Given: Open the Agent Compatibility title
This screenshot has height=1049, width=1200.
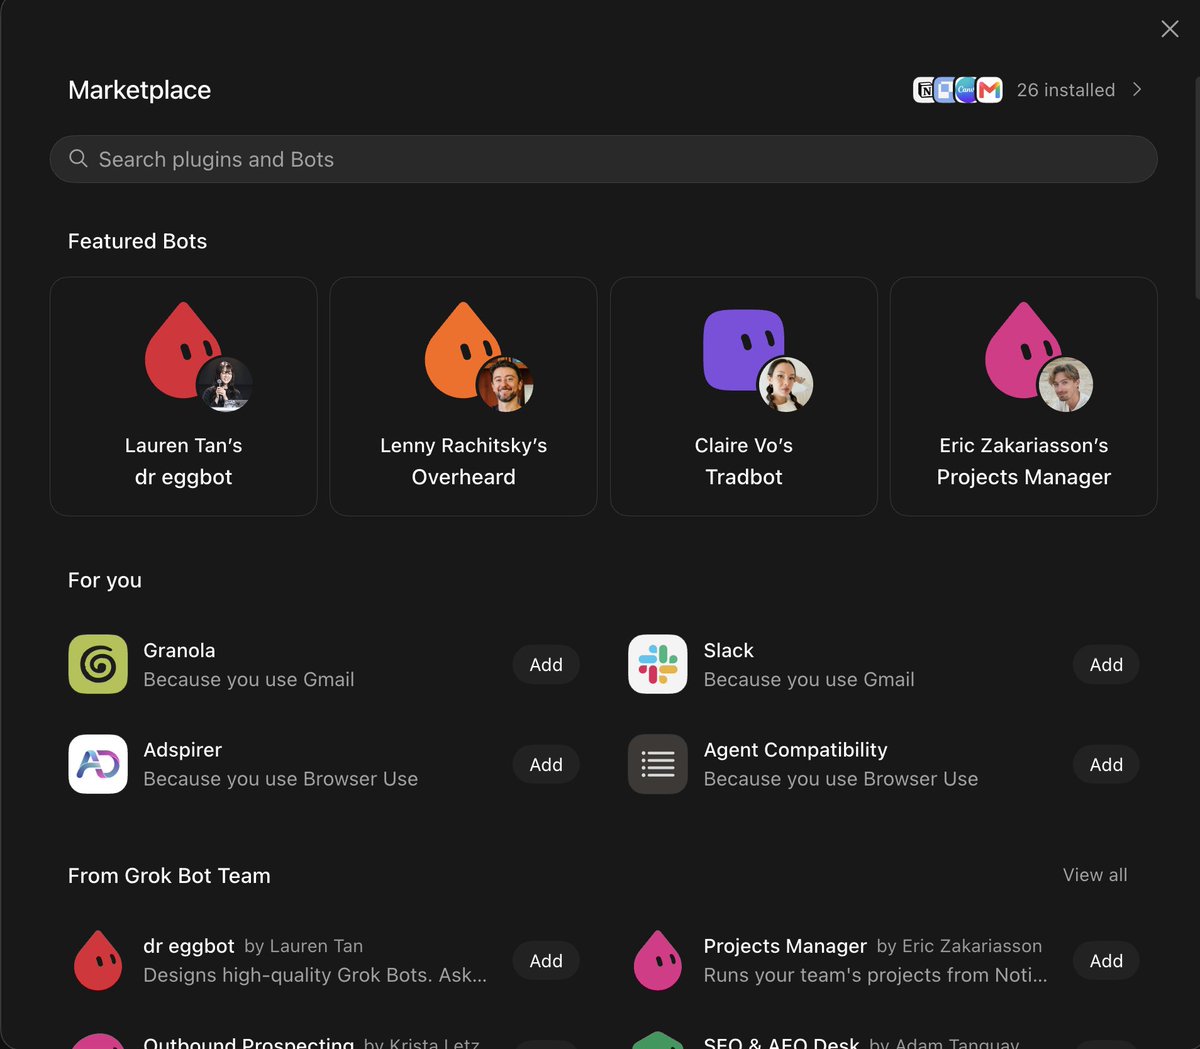Looking at the screenshot, I should (x=795, y=750).
